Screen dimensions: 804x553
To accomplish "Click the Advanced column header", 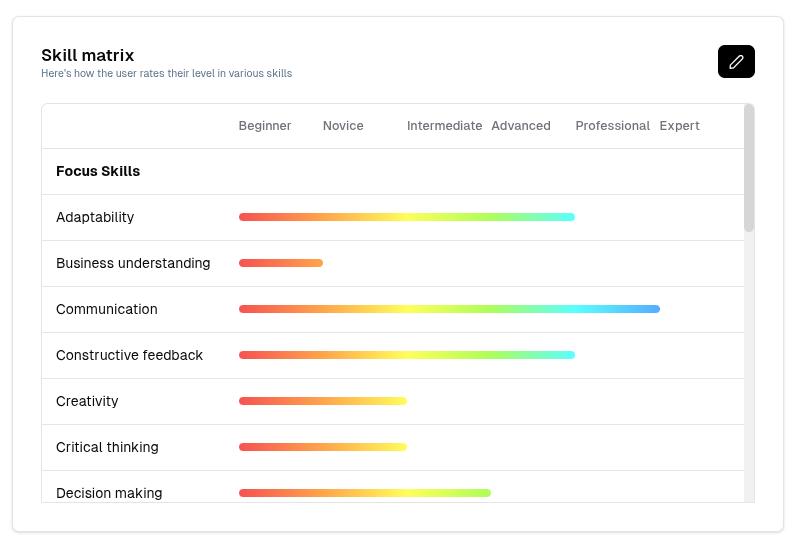I will click(x=521, y=126).
